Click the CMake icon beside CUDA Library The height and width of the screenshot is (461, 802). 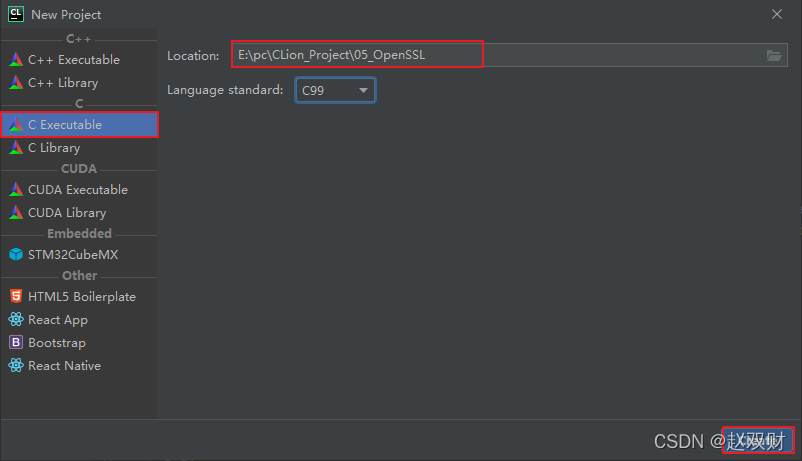click(x=16, y=212)
